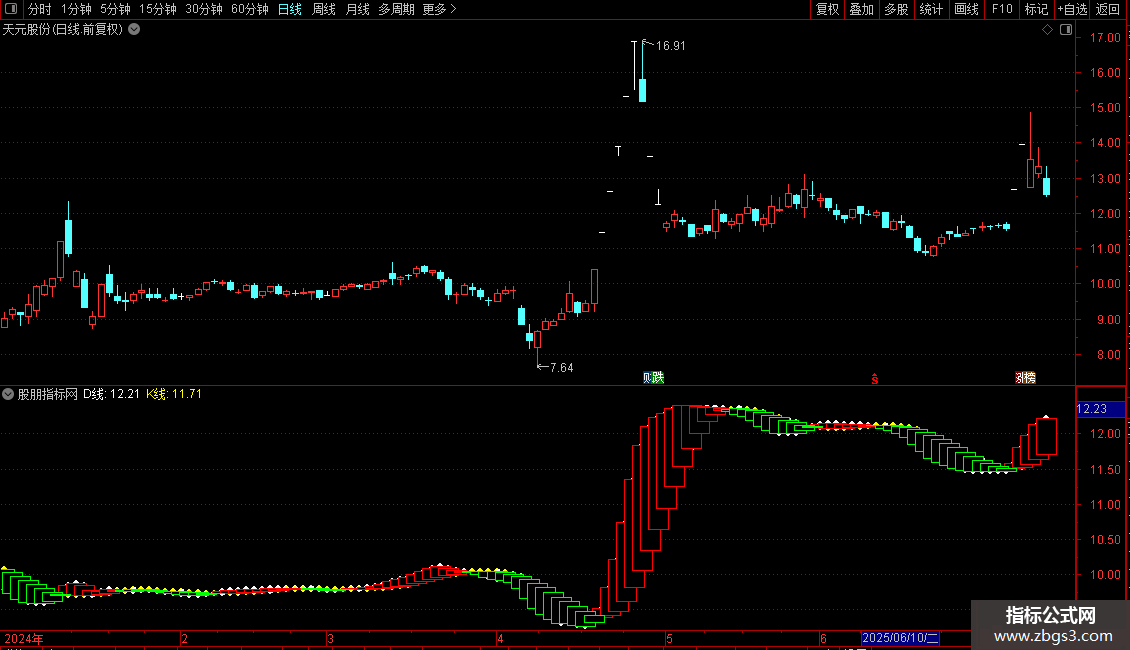The image size is (1130, 650).
Task: Click the yellow K线: 11.71 value
Action: click(174, 394)
